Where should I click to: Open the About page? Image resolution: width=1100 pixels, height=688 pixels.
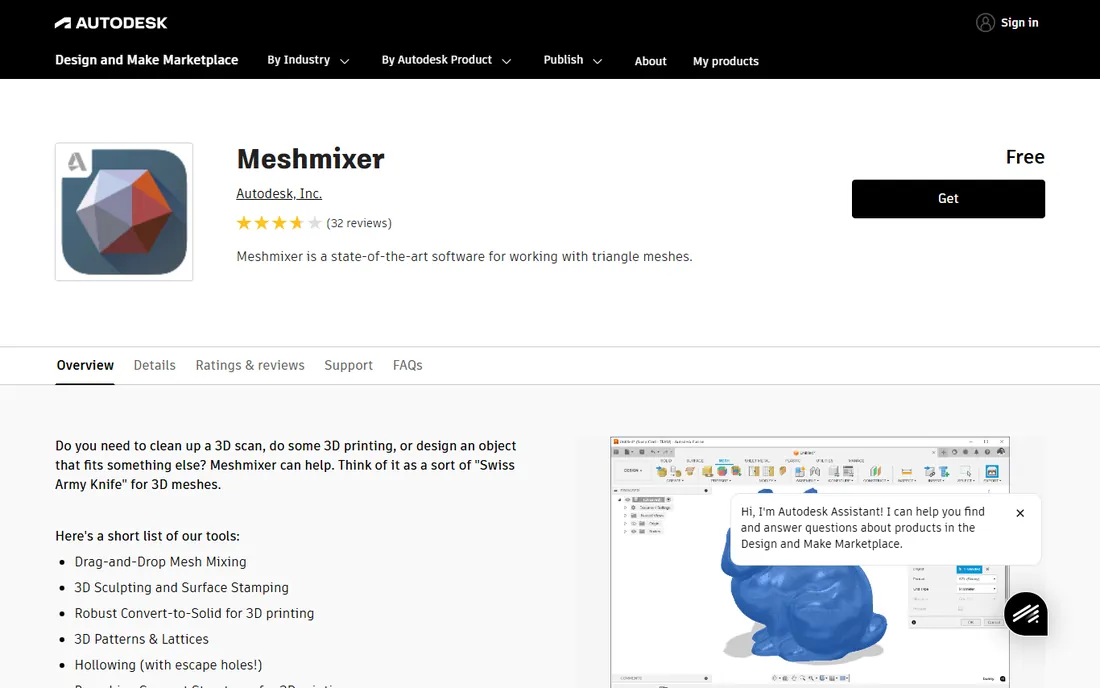click(x=650, y=61)
